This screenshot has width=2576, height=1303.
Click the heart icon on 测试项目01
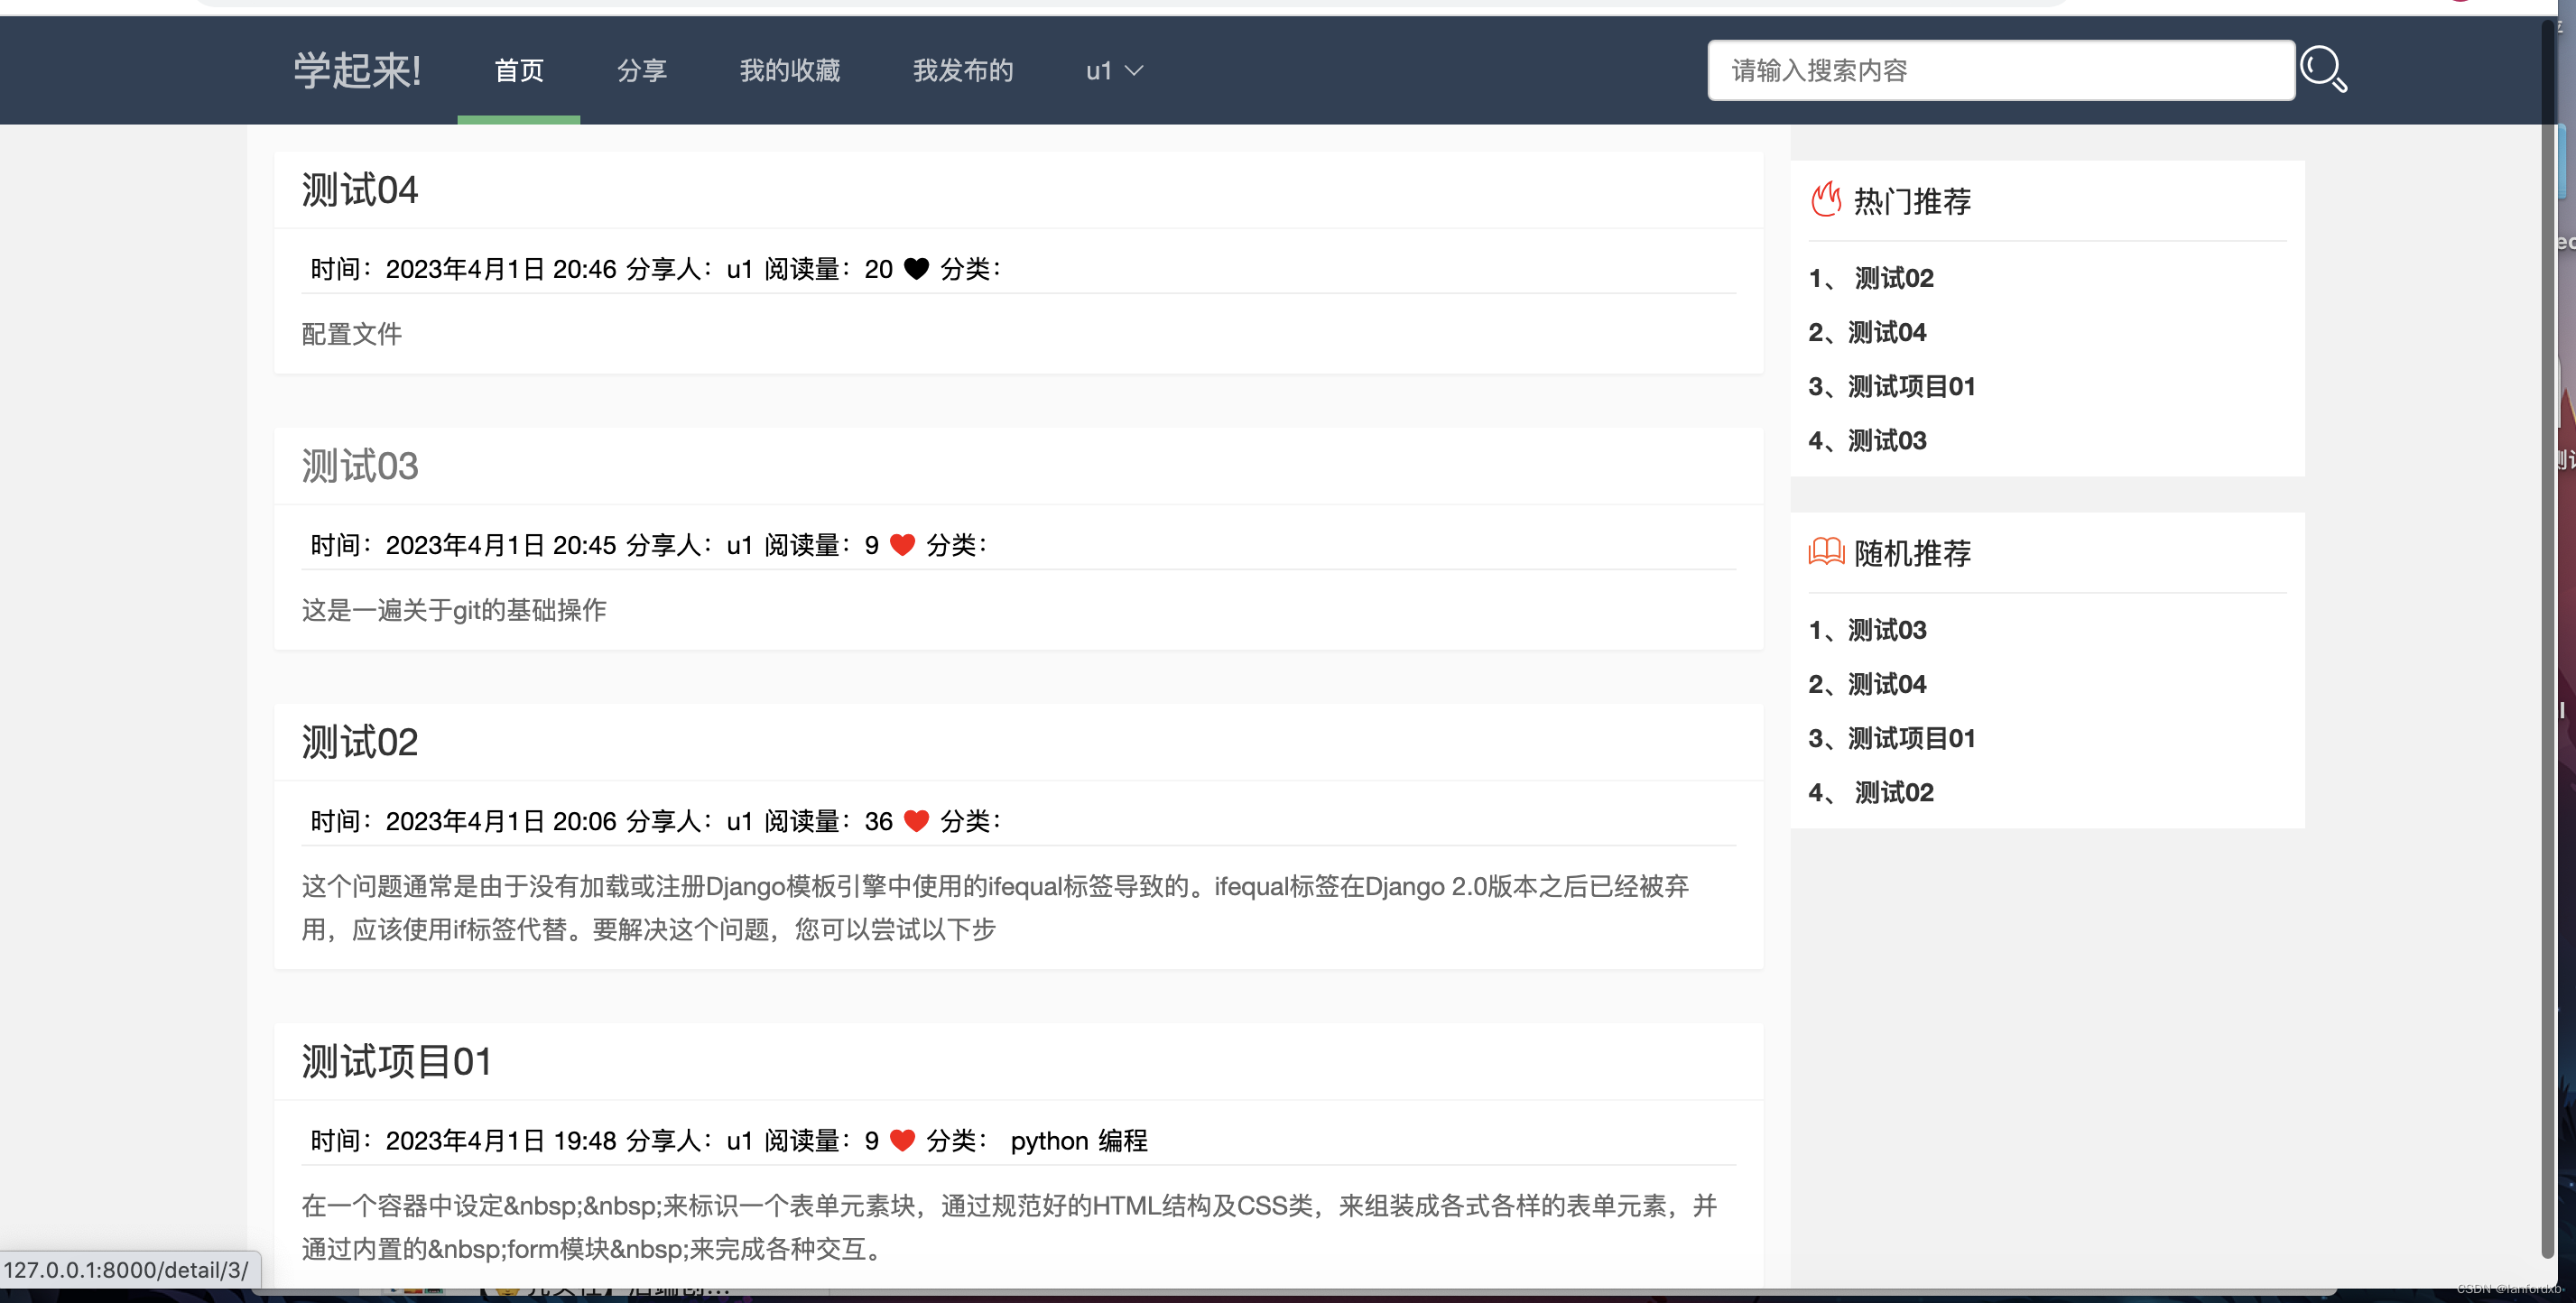902,1141
